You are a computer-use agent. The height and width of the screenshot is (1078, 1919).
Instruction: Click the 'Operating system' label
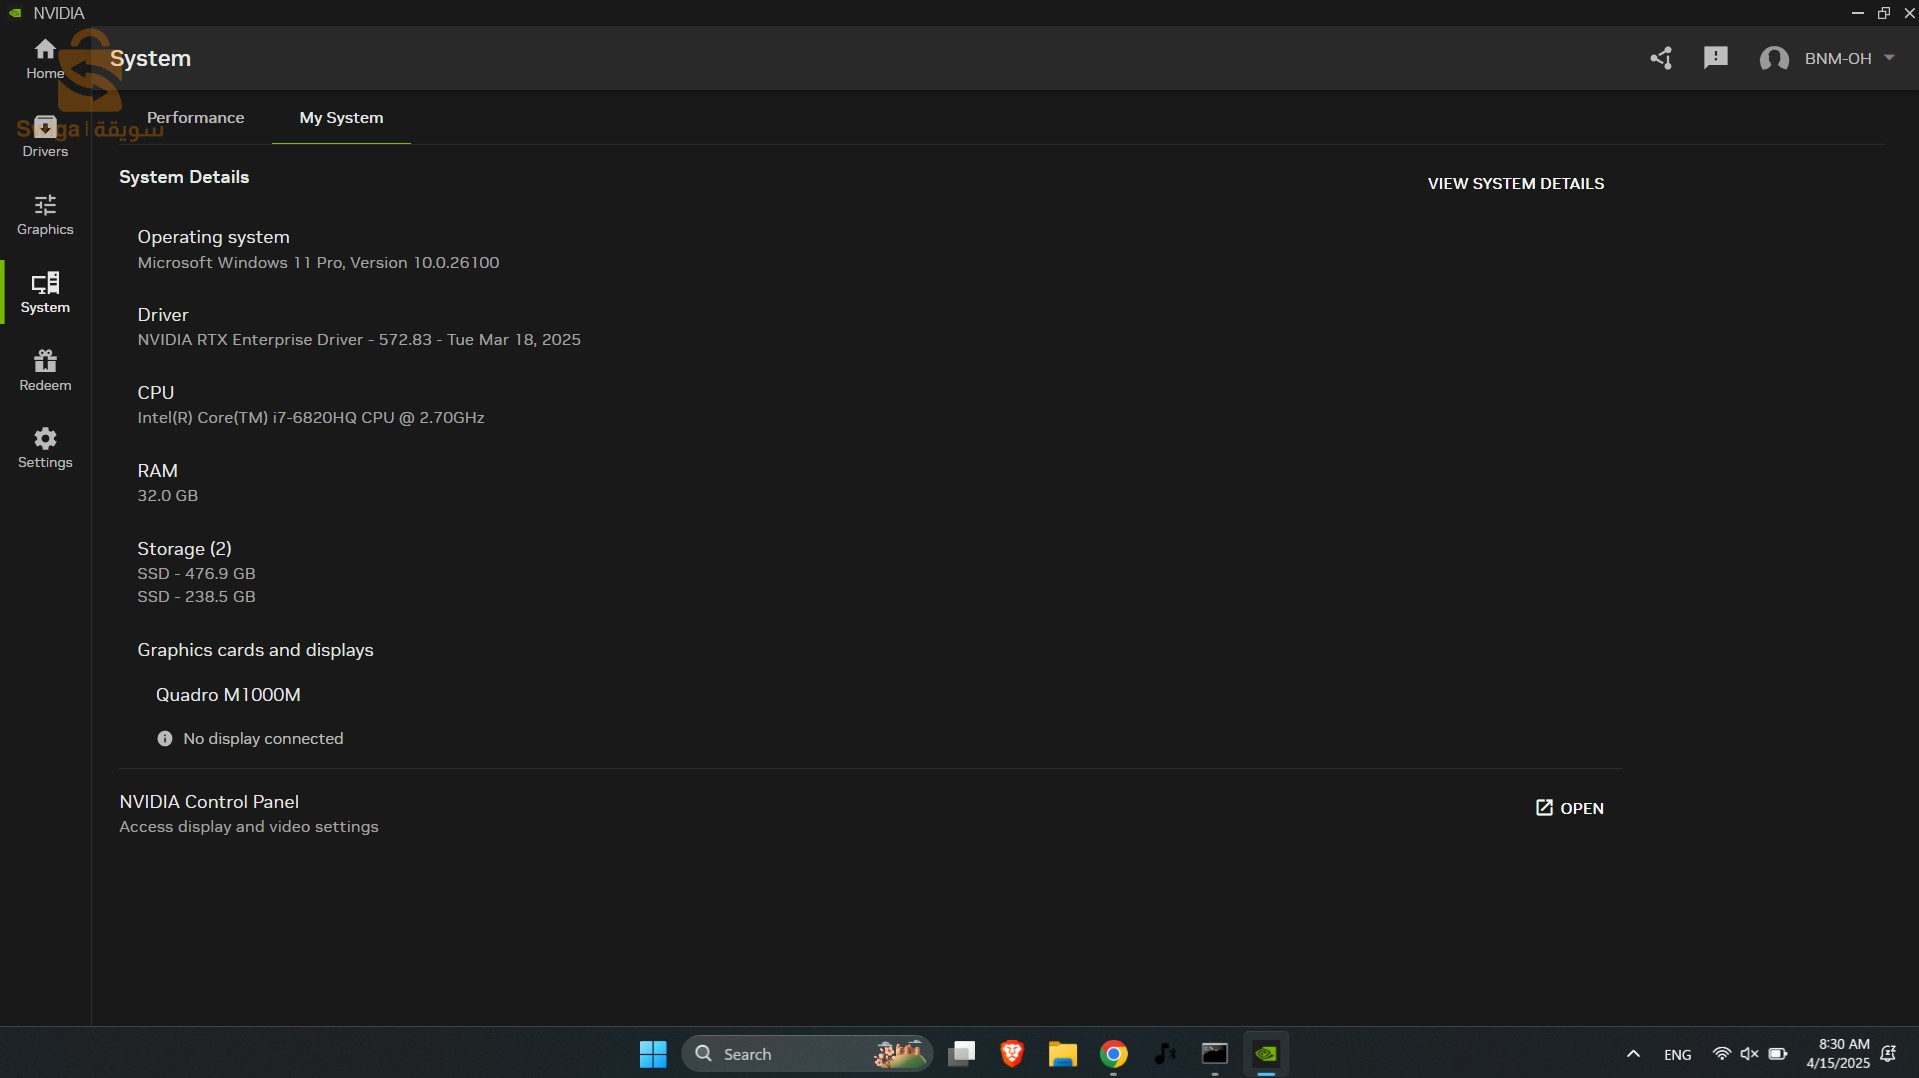(x=213, y=236)
